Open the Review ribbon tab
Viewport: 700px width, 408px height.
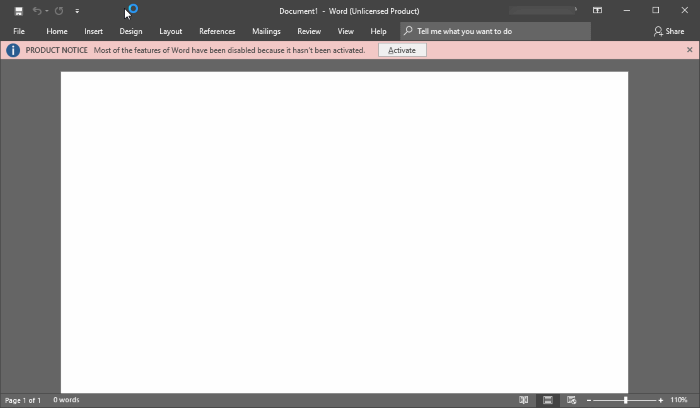309,31
